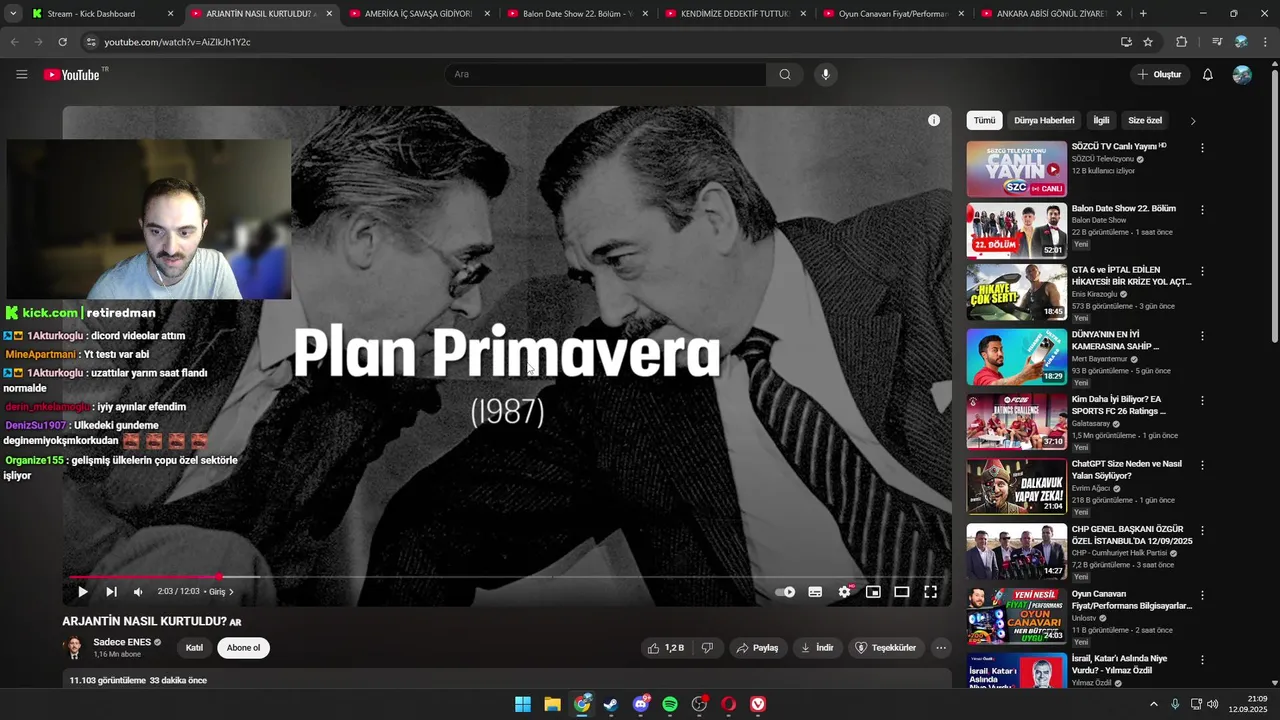Open the YouTube hamburger guide menu

pyautogui.click(x=21, y=74)
